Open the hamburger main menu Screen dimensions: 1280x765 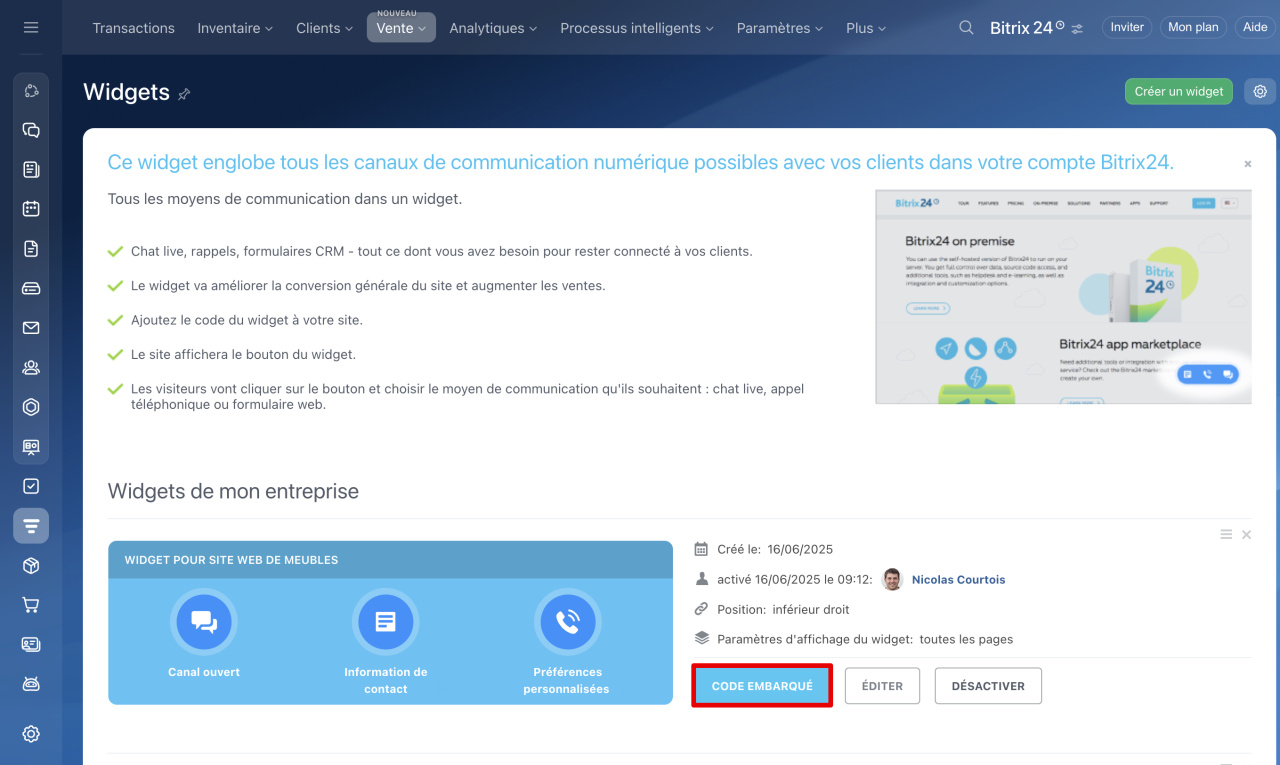point(31,28)
